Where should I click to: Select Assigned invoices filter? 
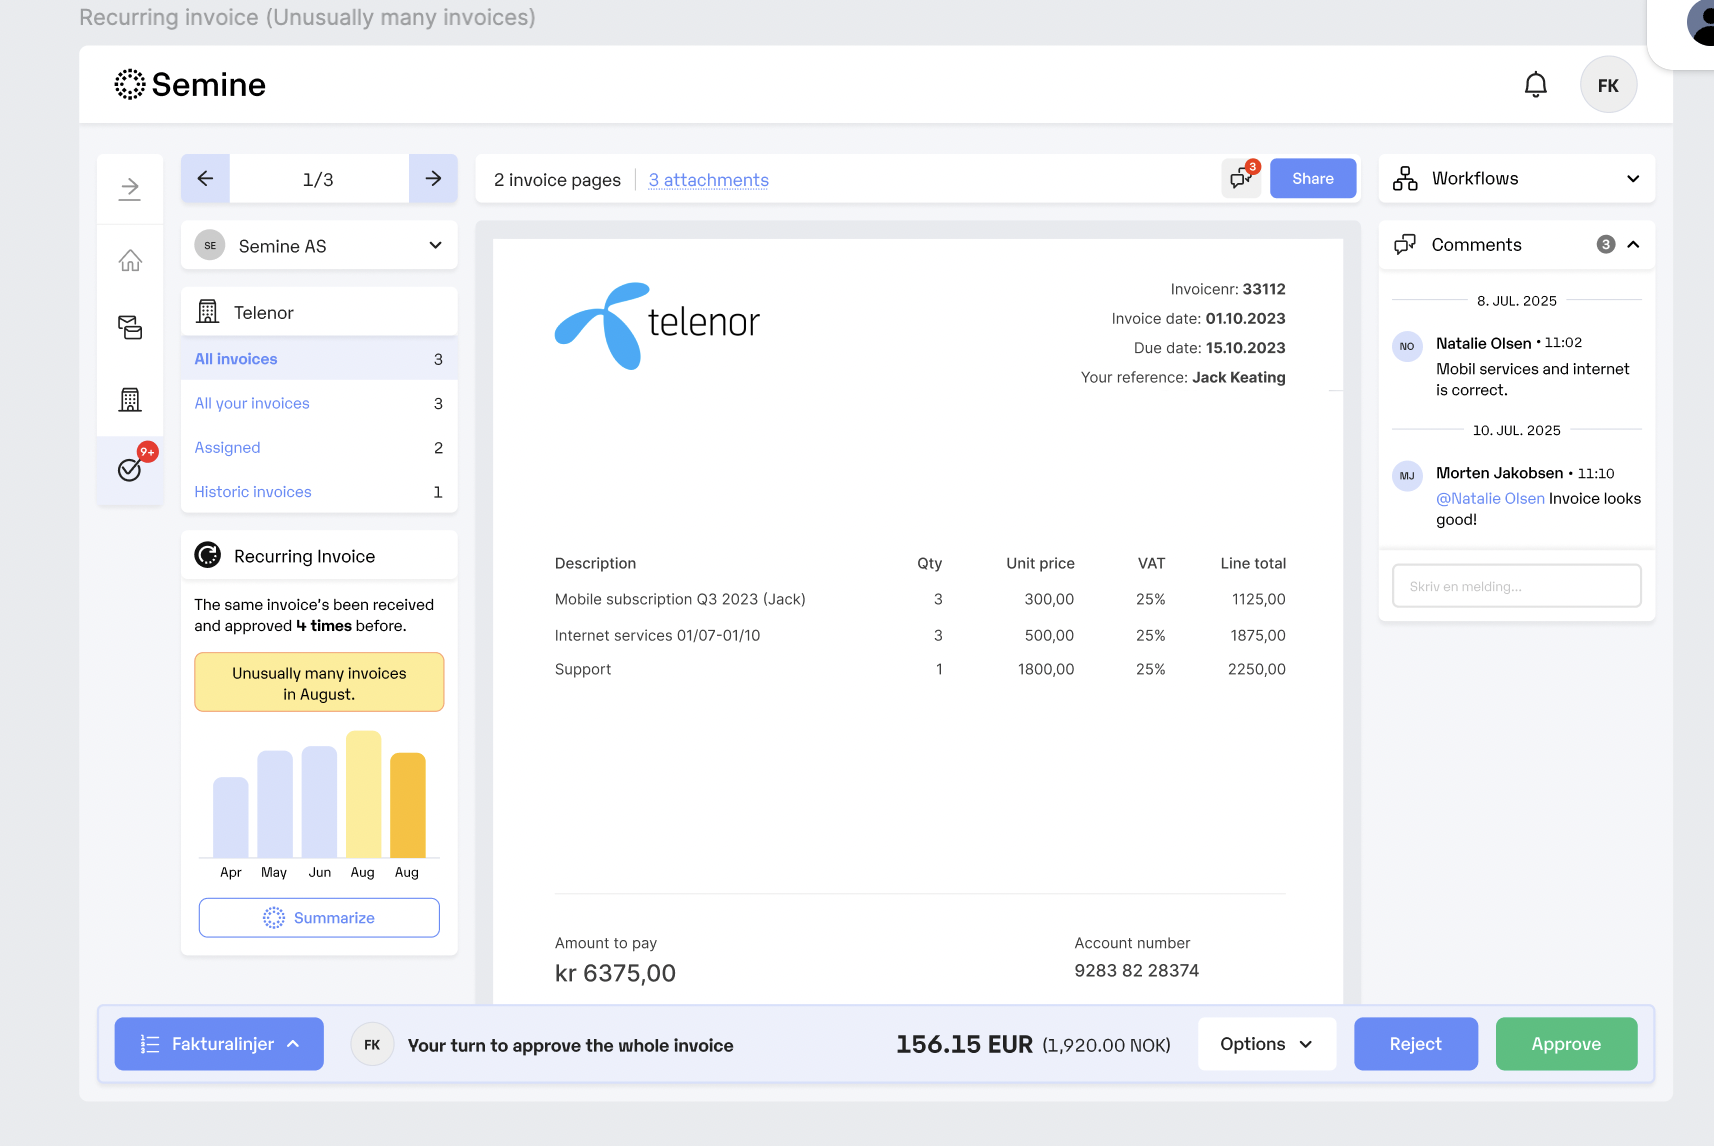click(319, 447)
